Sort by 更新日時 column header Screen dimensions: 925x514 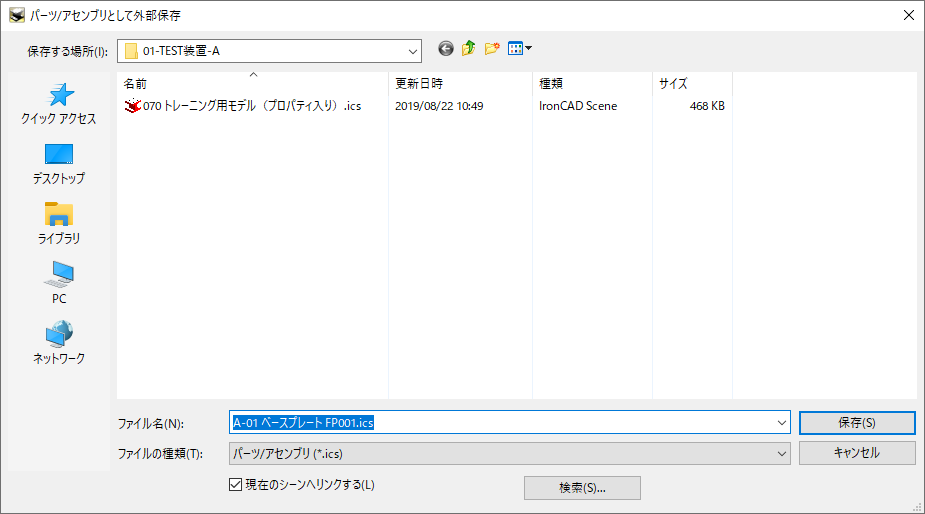click(460, 83)
